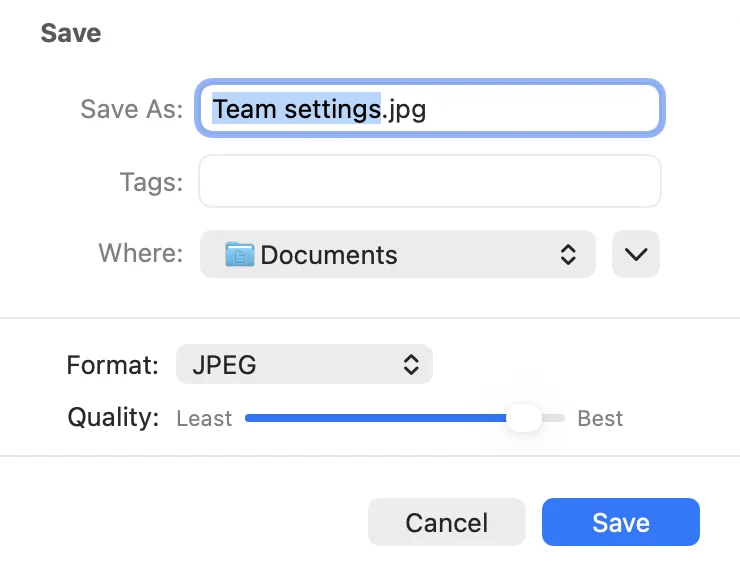The width and height of the screenshot is (740, 586).
Task: Set quality to maximum at the slider's gray end
Action: (561, 418)
